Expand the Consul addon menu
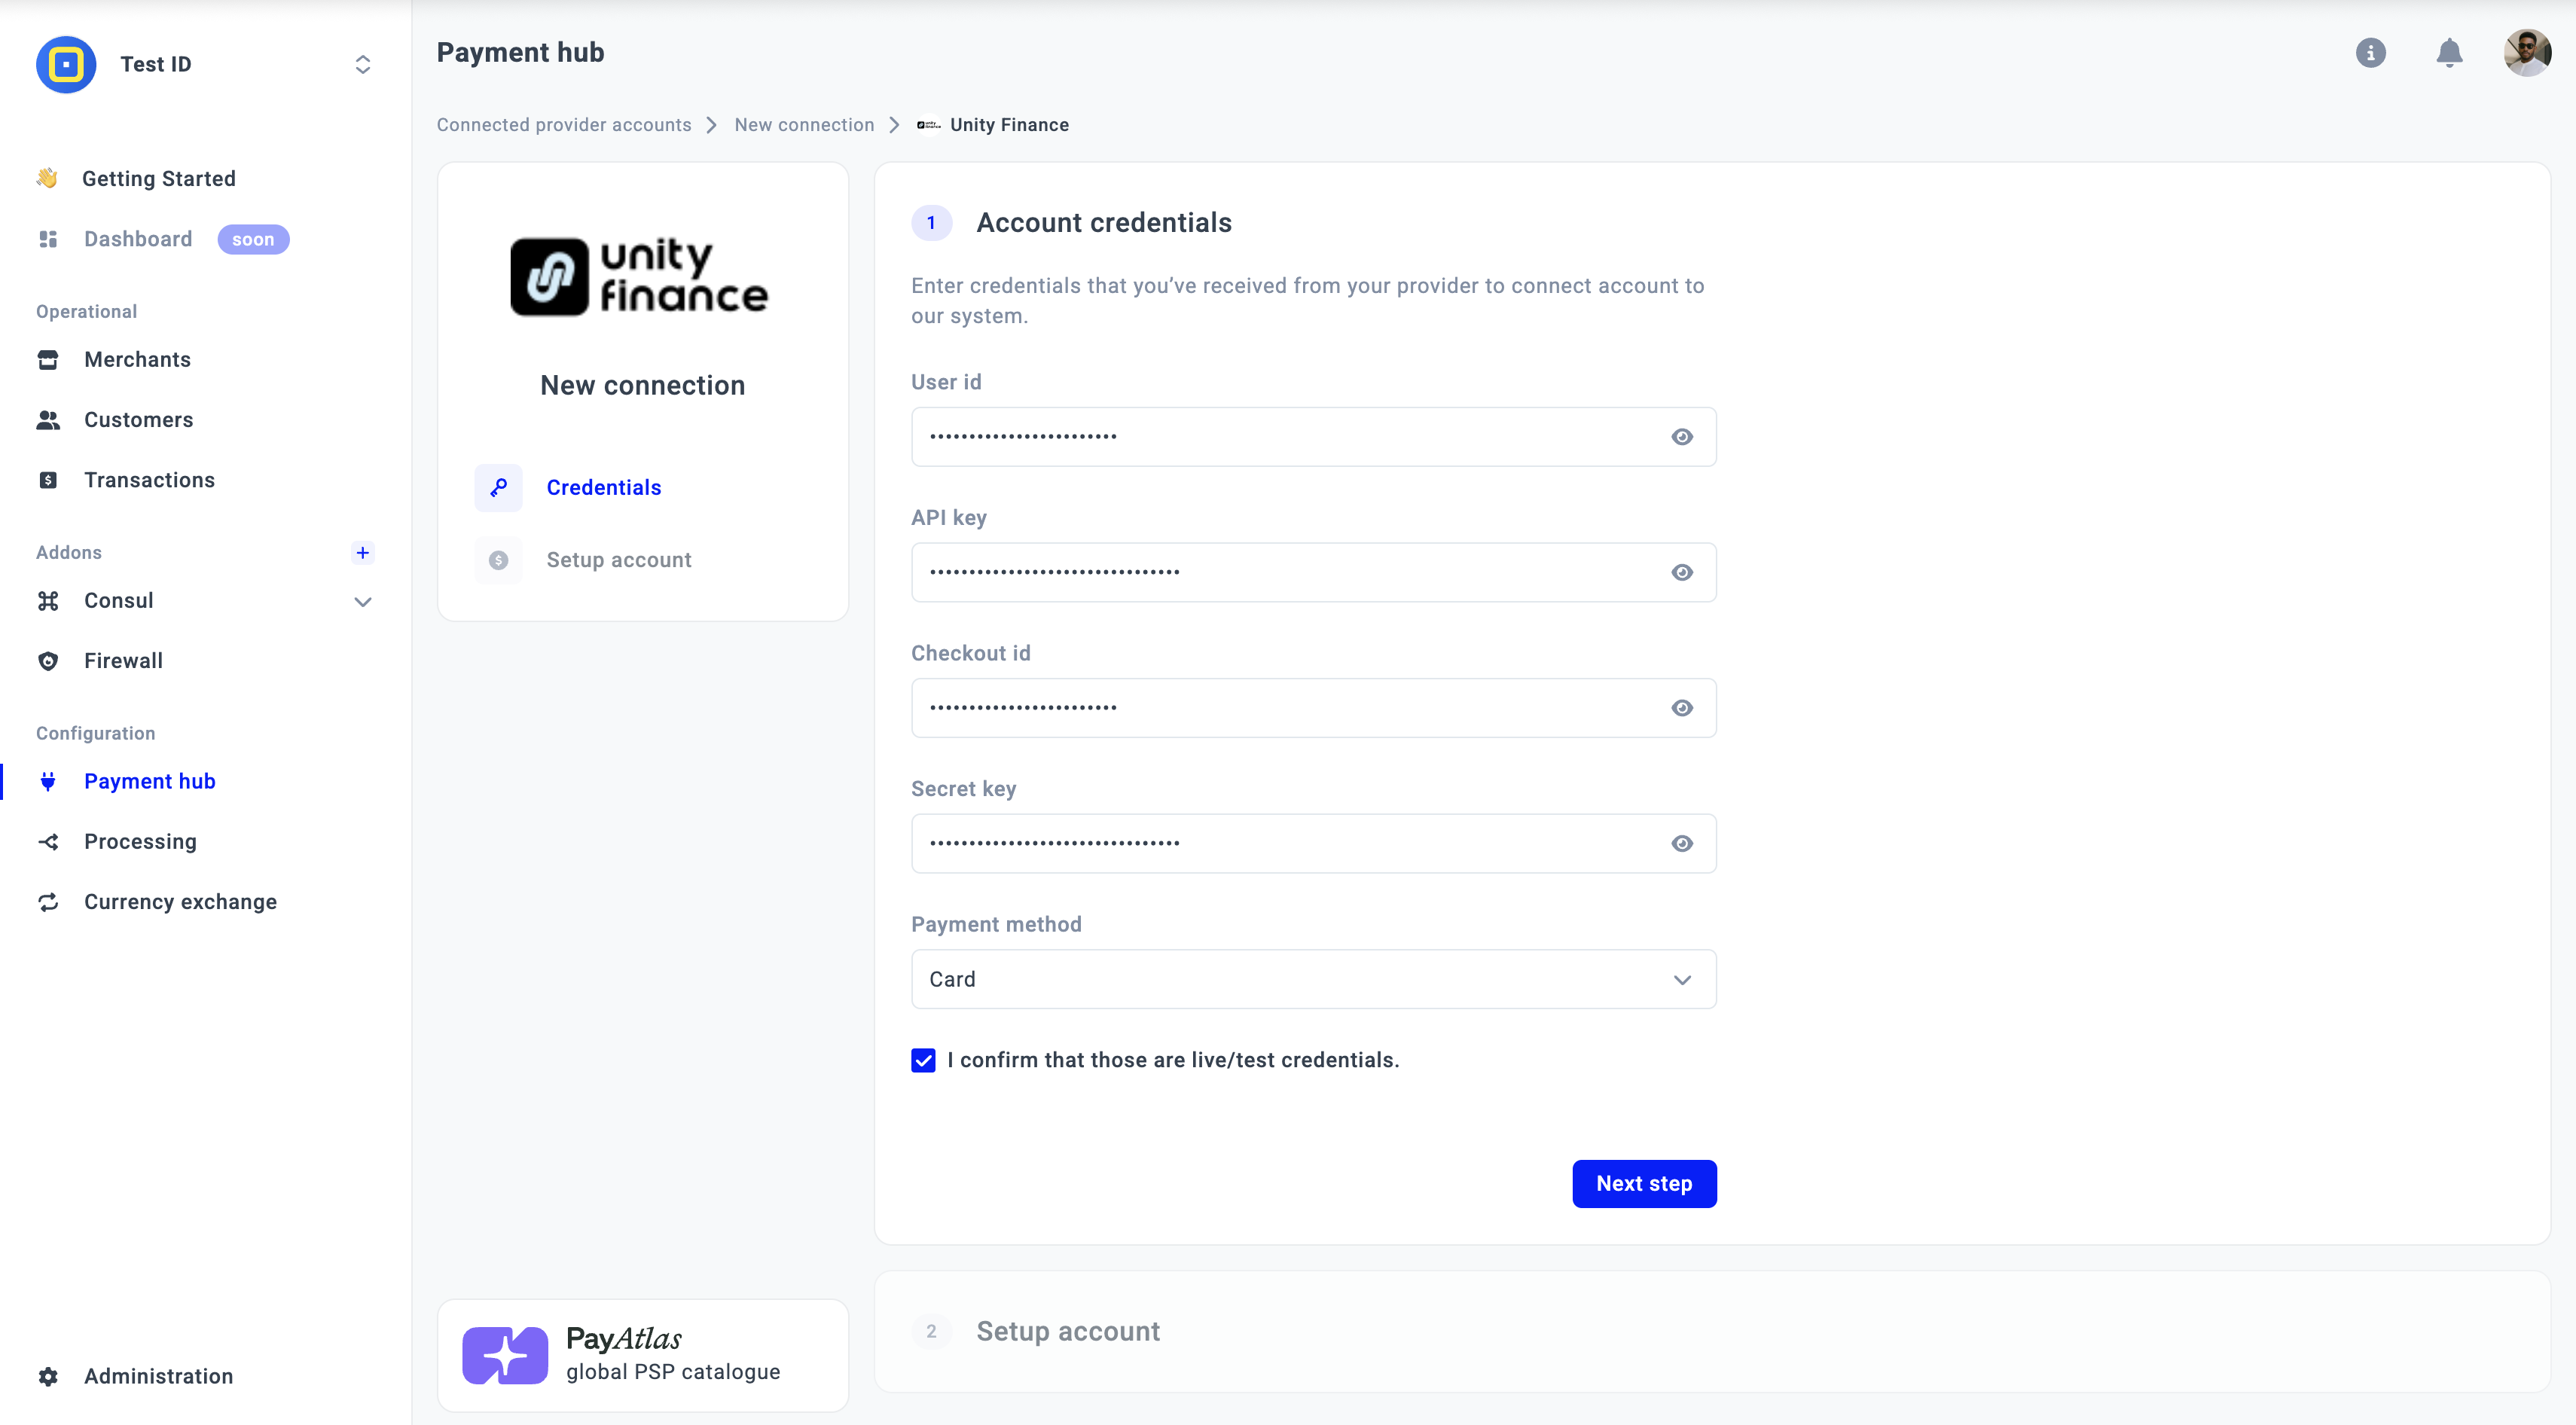The width and height of the screenshot is (2576, 1425). (x=363, y=601)
